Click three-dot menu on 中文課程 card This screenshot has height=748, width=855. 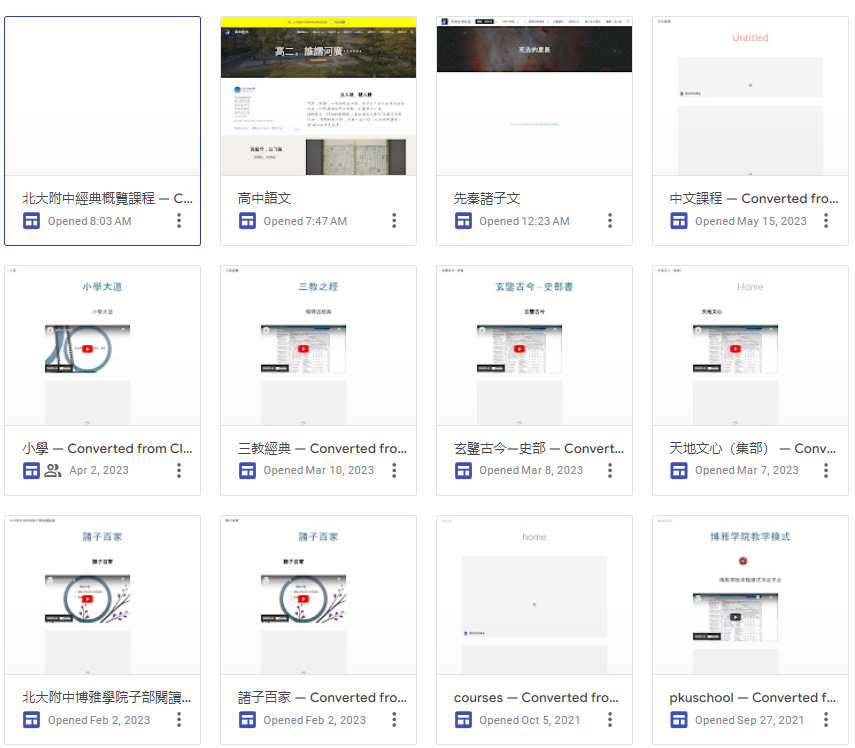826,221
